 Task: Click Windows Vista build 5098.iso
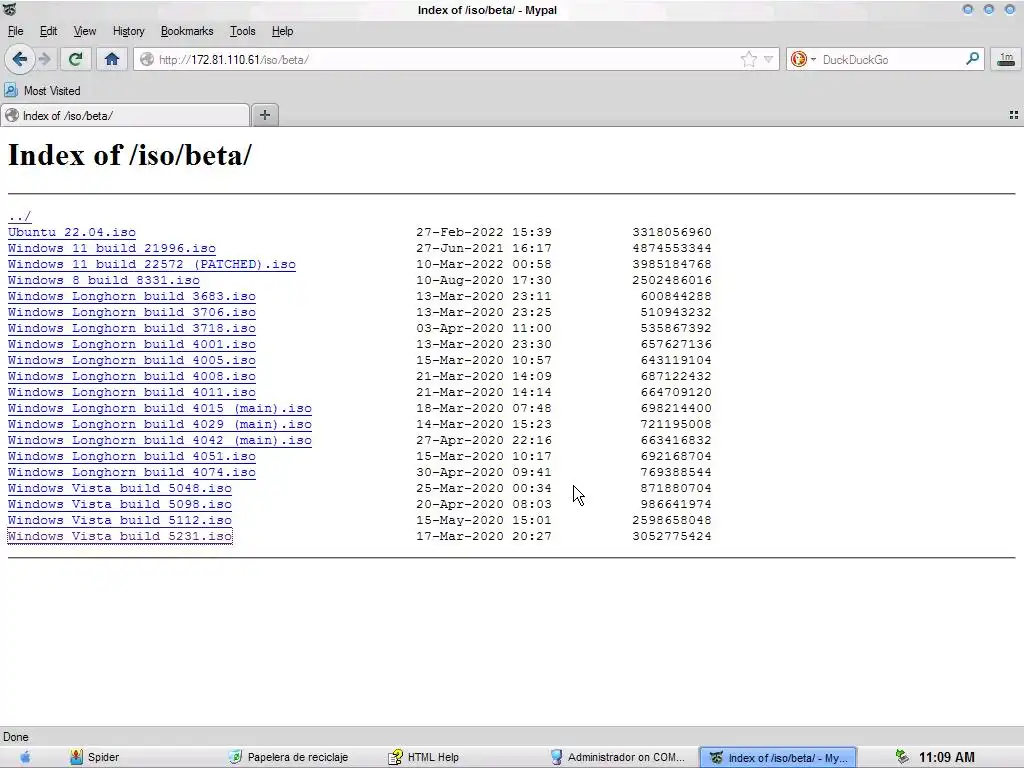(120, 504)
